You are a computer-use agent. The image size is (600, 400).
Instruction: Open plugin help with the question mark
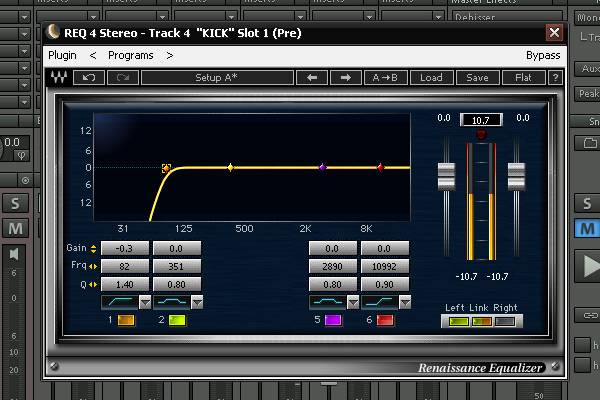555,78
